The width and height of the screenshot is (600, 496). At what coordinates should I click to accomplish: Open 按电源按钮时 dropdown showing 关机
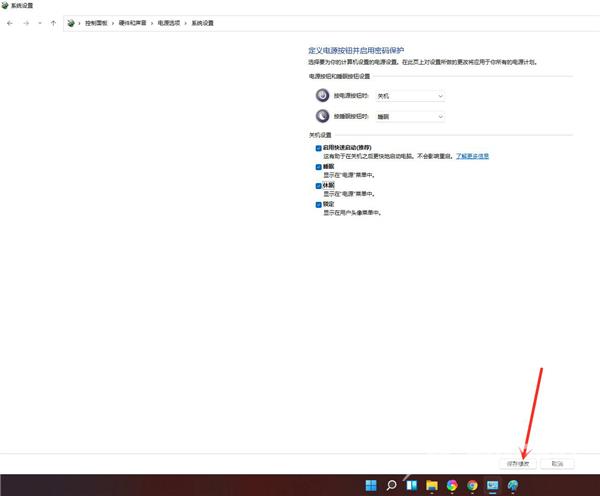coord(410,96)
